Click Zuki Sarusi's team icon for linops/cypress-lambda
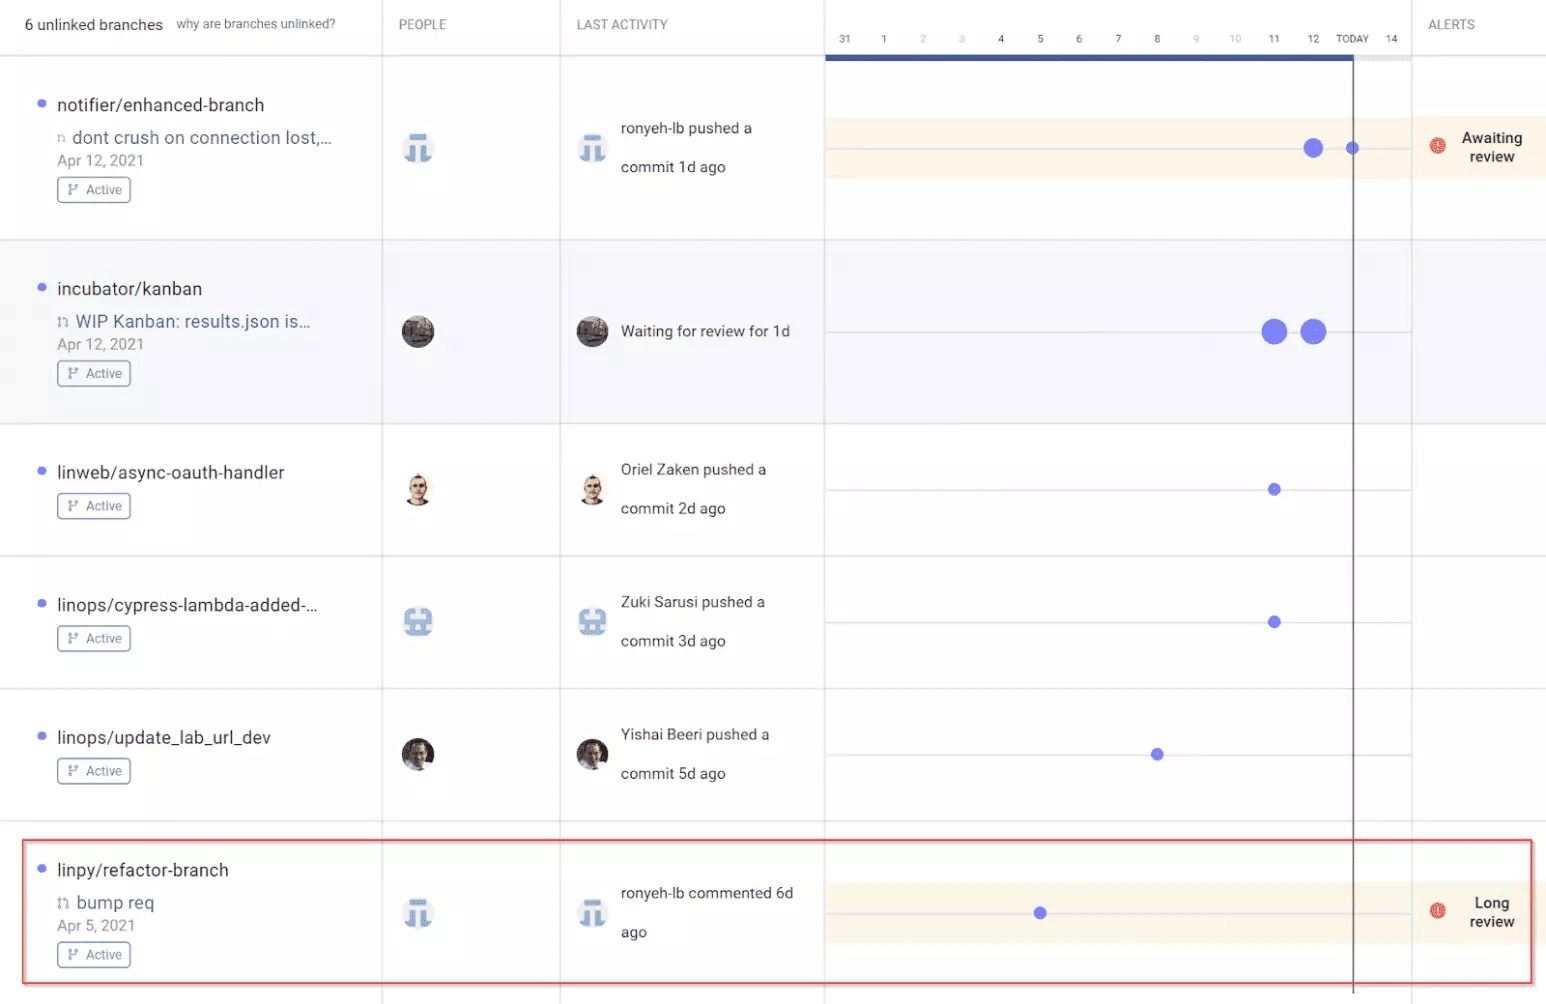 click(x=418, y=621)
